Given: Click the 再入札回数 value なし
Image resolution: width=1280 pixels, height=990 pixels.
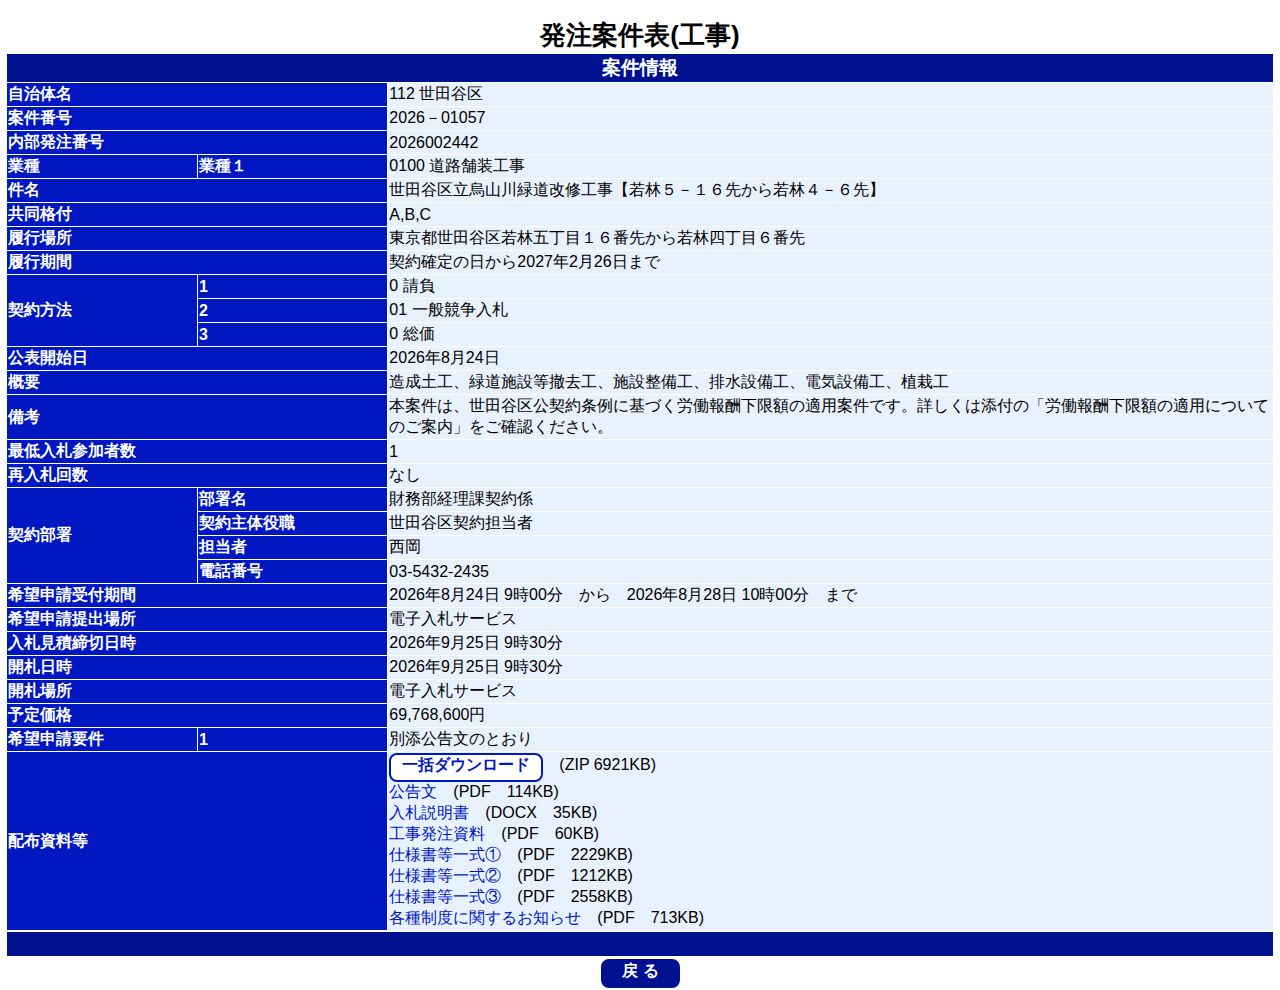Looking at the screenshot, I should pyautogui.click(x=405, y=475).
